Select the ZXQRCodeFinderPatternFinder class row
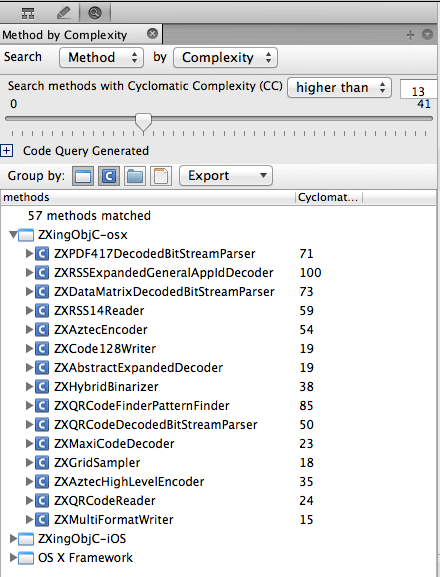440x577 pixels. pos(219,406)
